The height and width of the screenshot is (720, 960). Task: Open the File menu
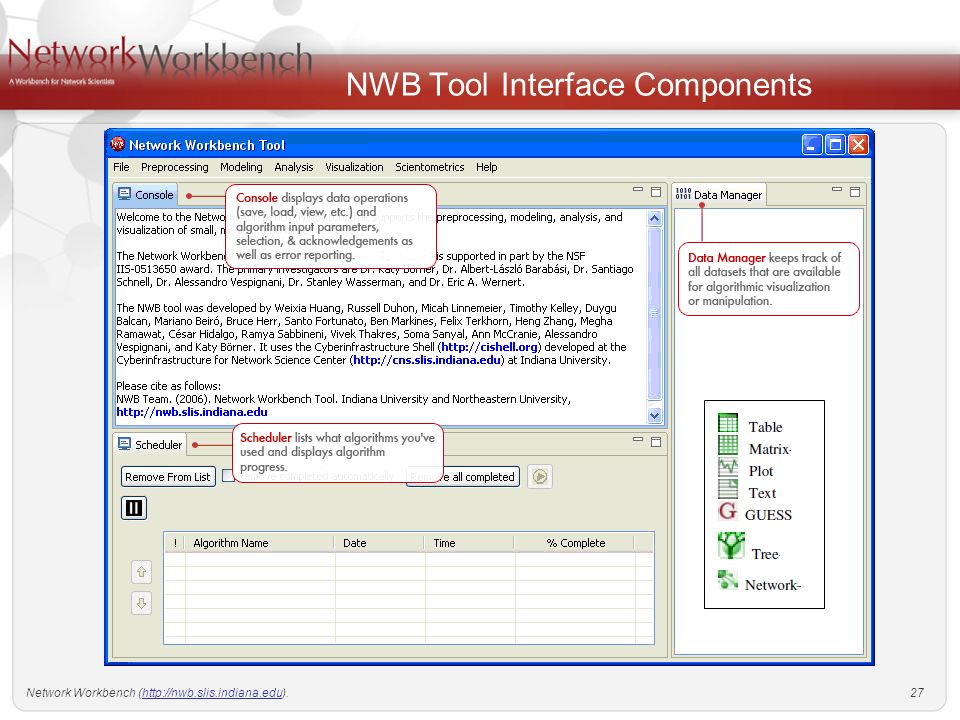pos(121,167)
